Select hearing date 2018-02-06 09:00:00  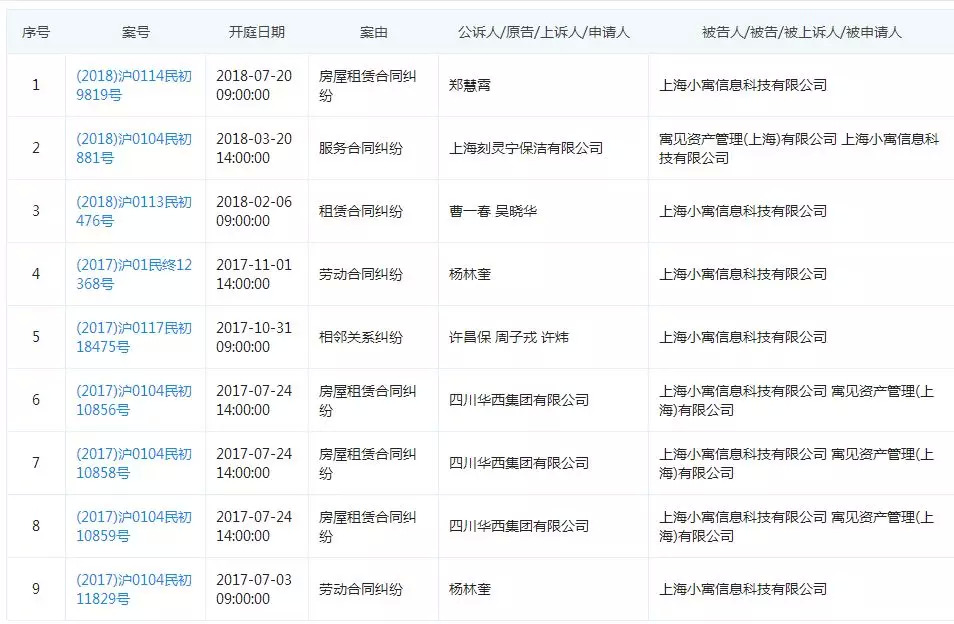(254, 211)
